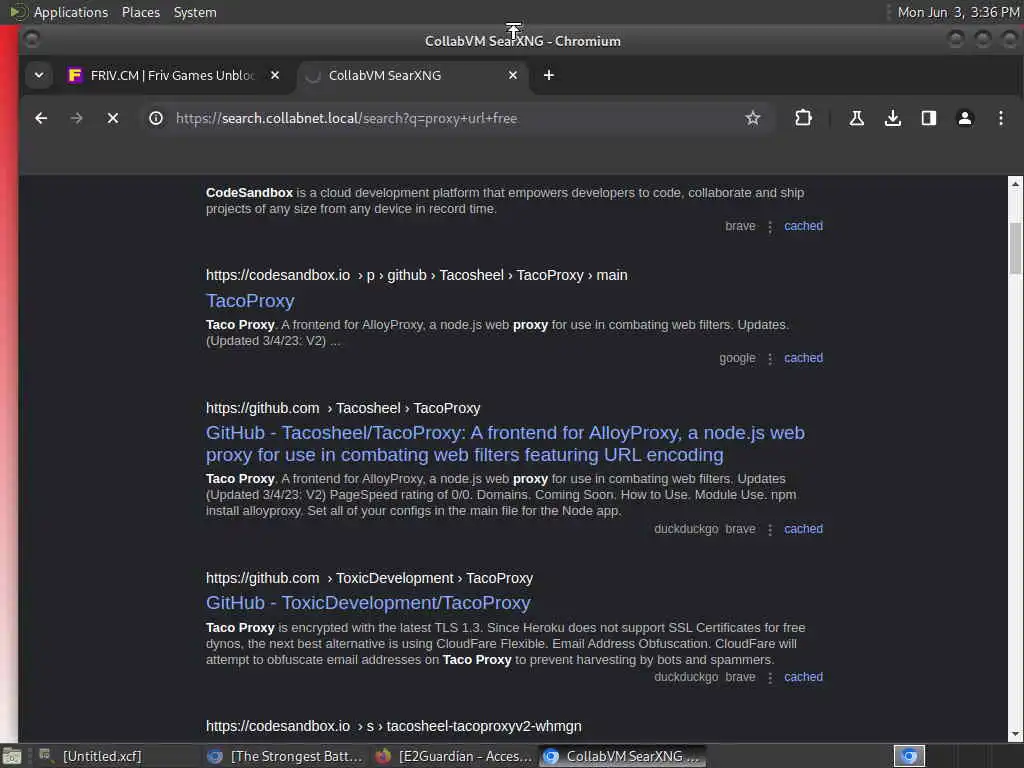The image size is (1024, 768).
Task: Open the Chromium three-dot menu
Action: pyautogui.click(x=1000, y=118)
